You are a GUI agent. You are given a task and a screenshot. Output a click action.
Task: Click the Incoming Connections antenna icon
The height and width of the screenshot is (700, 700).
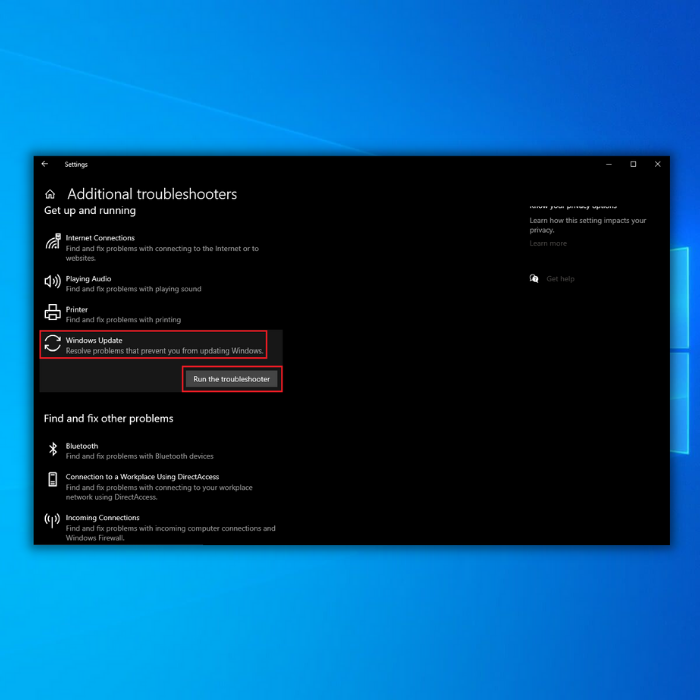(52, 520)
